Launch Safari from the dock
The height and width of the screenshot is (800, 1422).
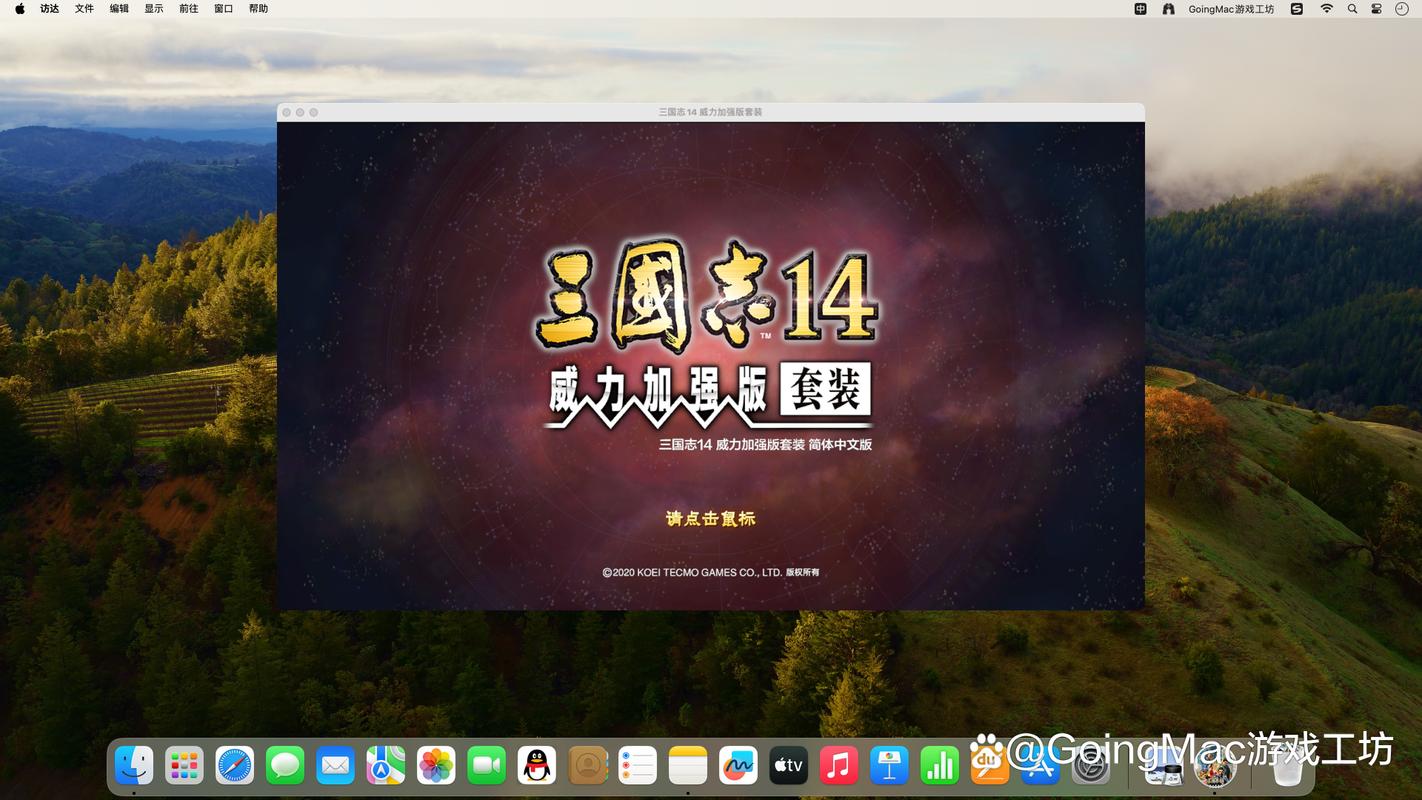(235, 766)
